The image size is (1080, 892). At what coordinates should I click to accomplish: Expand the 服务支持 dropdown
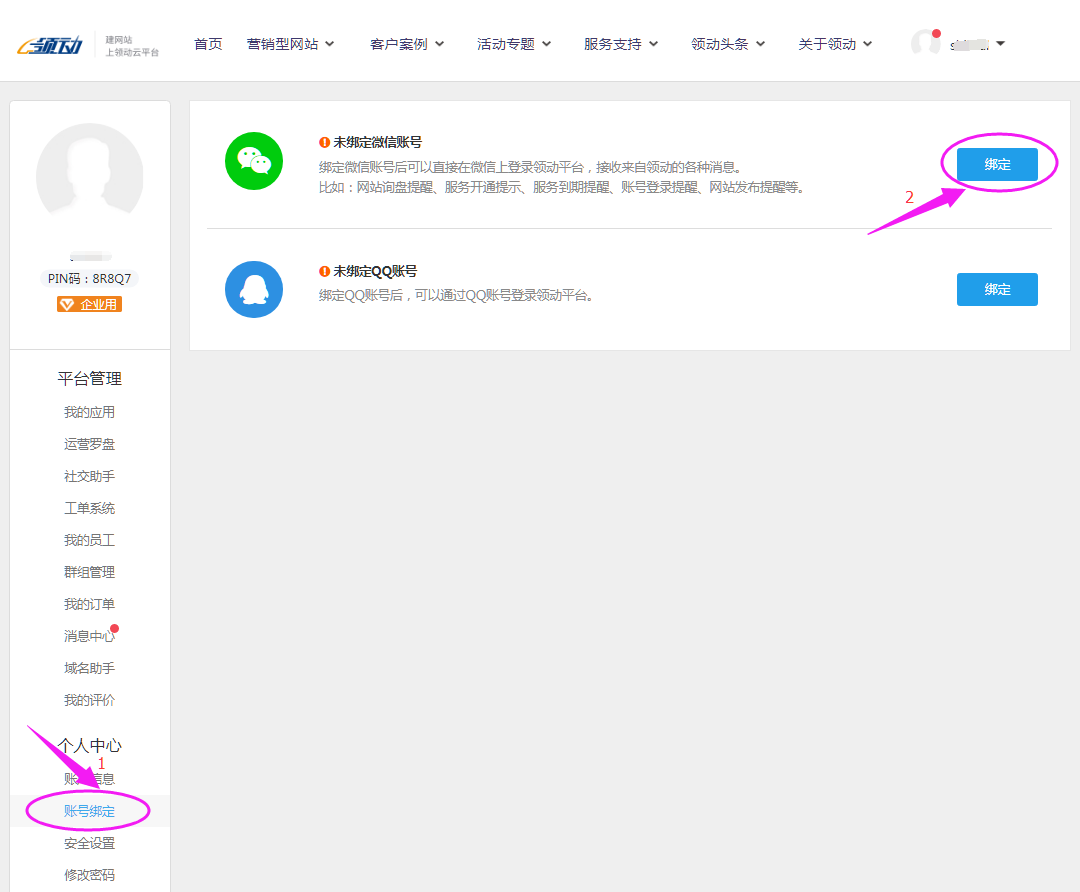pyautogui.click(x=615, y=43)
